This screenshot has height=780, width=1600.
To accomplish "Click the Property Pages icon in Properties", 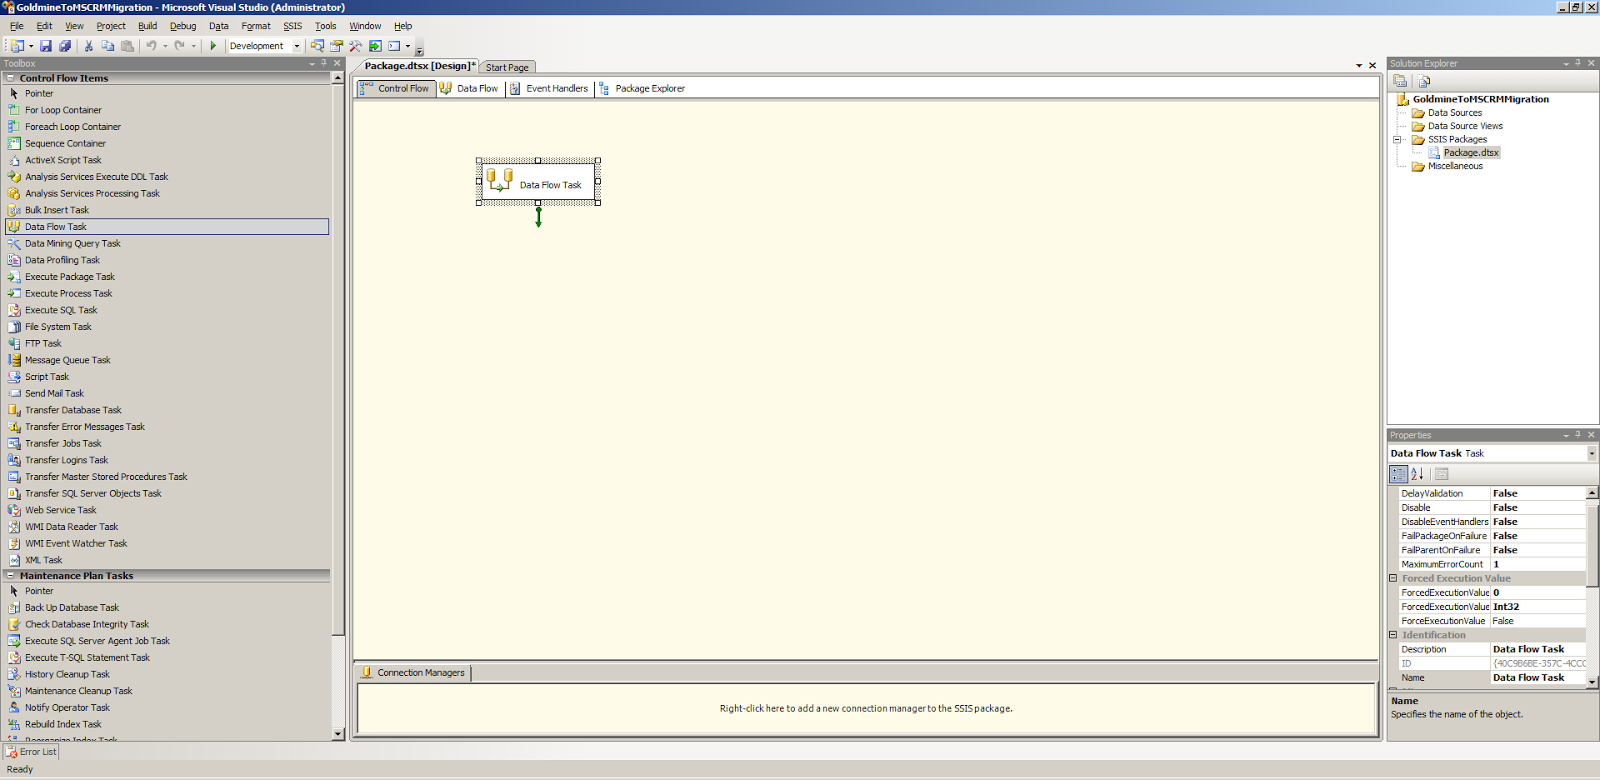I will click(x=1442, y=474).
